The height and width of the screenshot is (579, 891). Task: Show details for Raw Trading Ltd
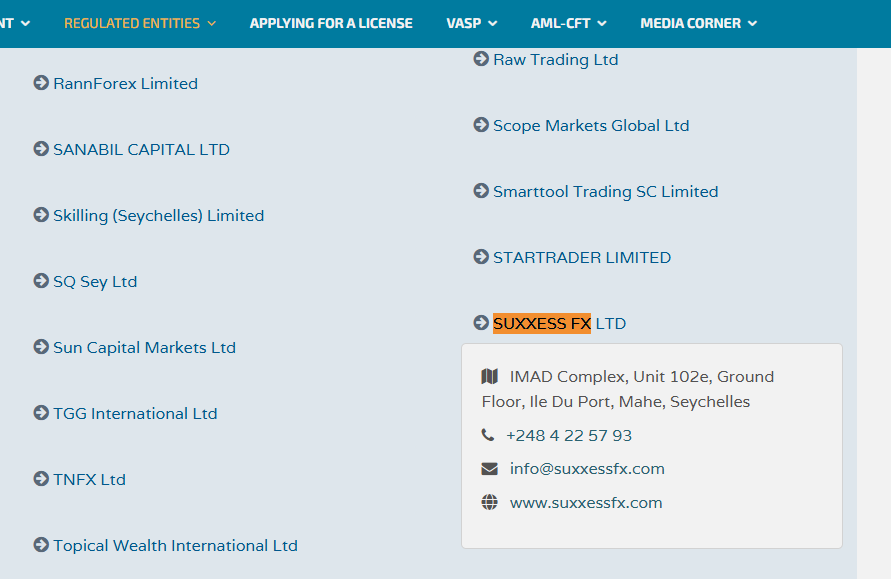[556, 60]
